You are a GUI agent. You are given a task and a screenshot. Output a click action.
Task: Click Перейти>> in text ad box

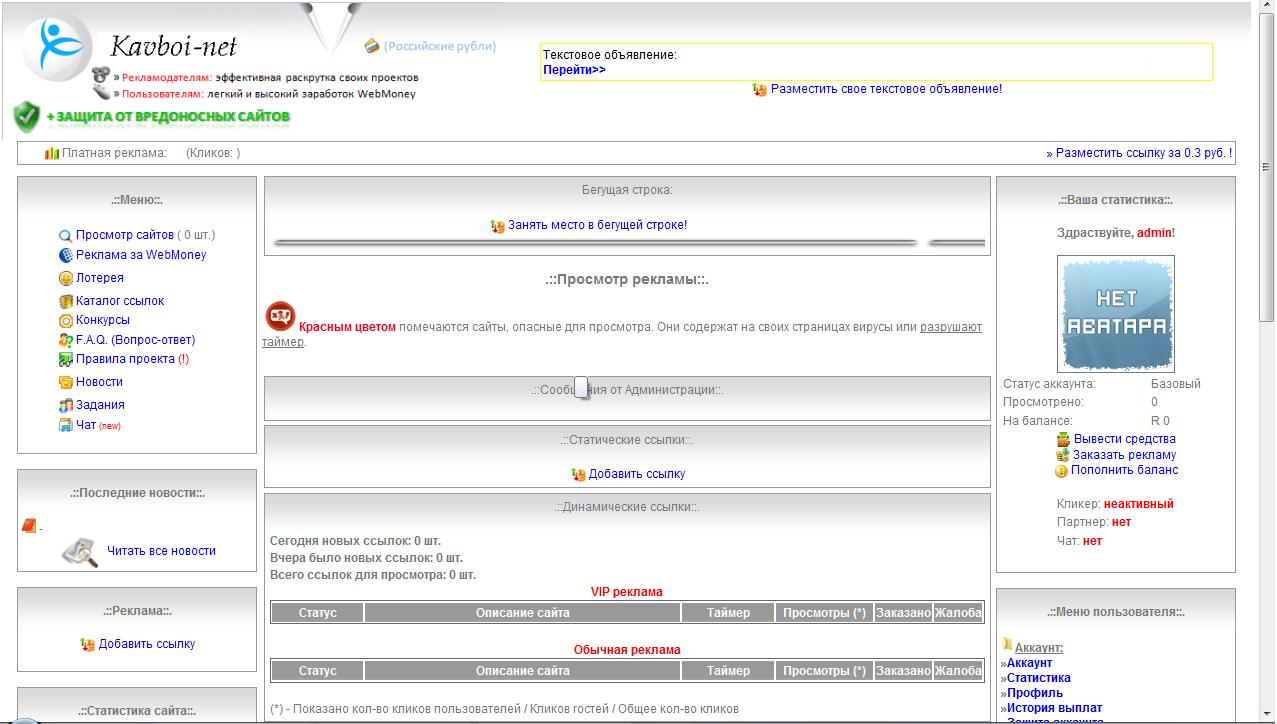pos(574,70)
